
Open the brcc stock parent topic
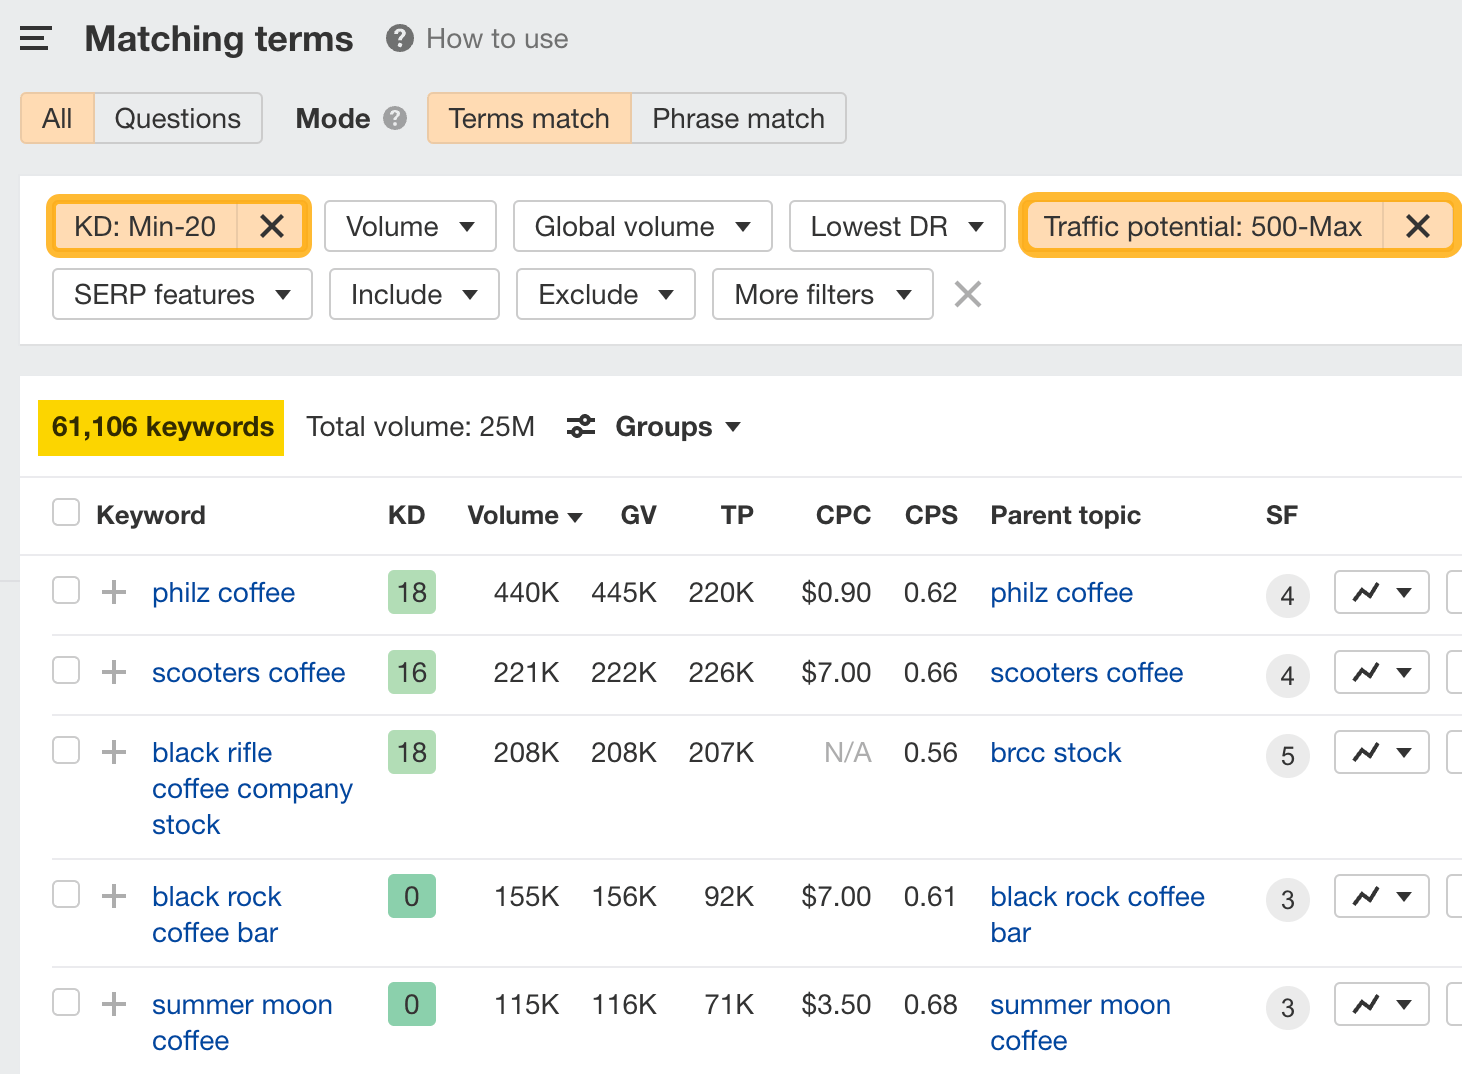(x=1055, y=752)
